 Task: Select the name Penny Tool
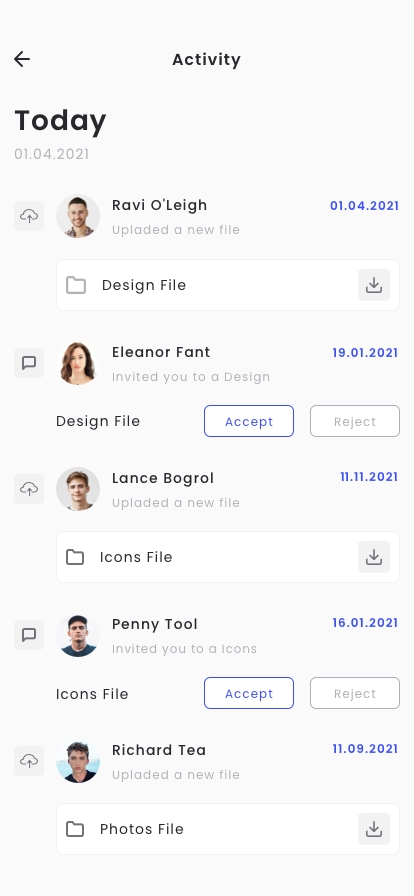pyautogui.click(x=155, y=624)
